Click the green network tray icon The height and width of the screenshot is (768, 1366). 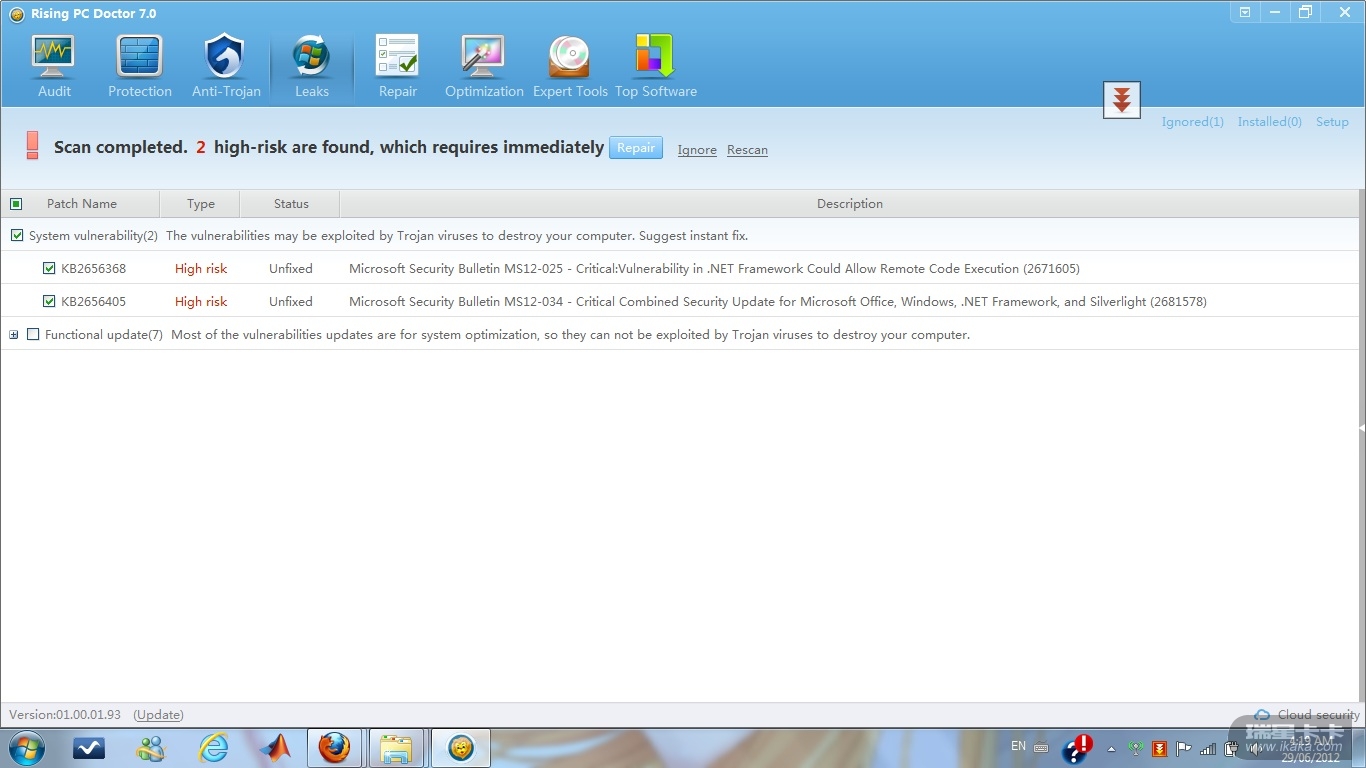click(x=1136, y=748)
